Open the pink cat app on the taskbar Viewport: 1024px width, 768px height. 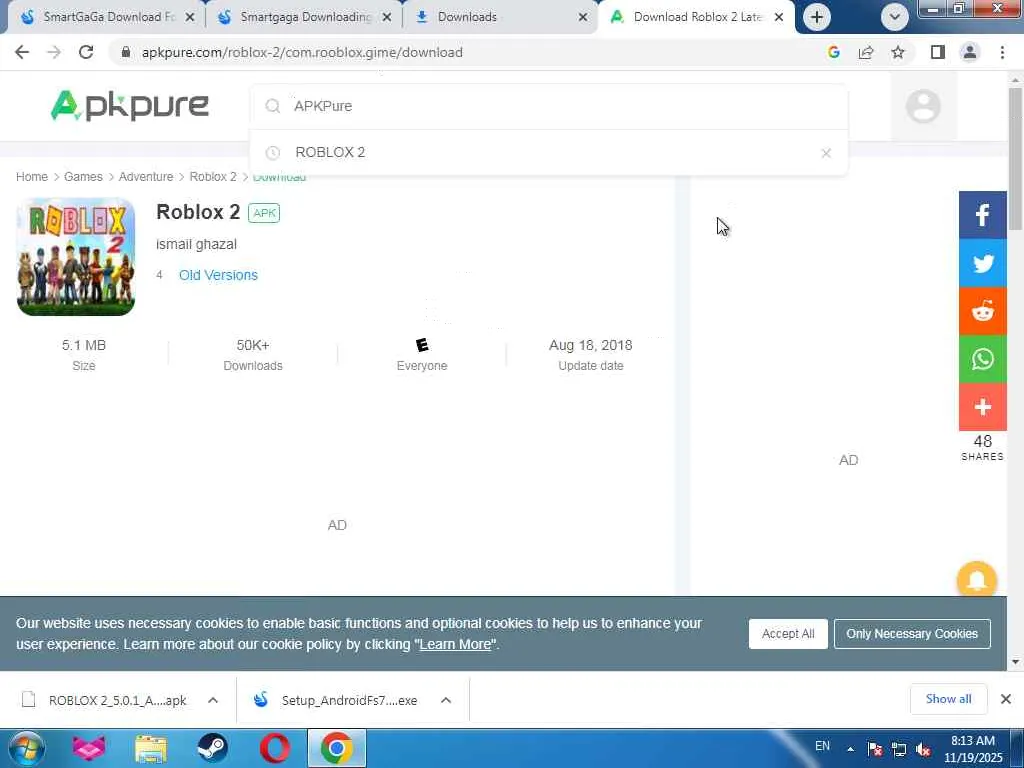(89, 748)
